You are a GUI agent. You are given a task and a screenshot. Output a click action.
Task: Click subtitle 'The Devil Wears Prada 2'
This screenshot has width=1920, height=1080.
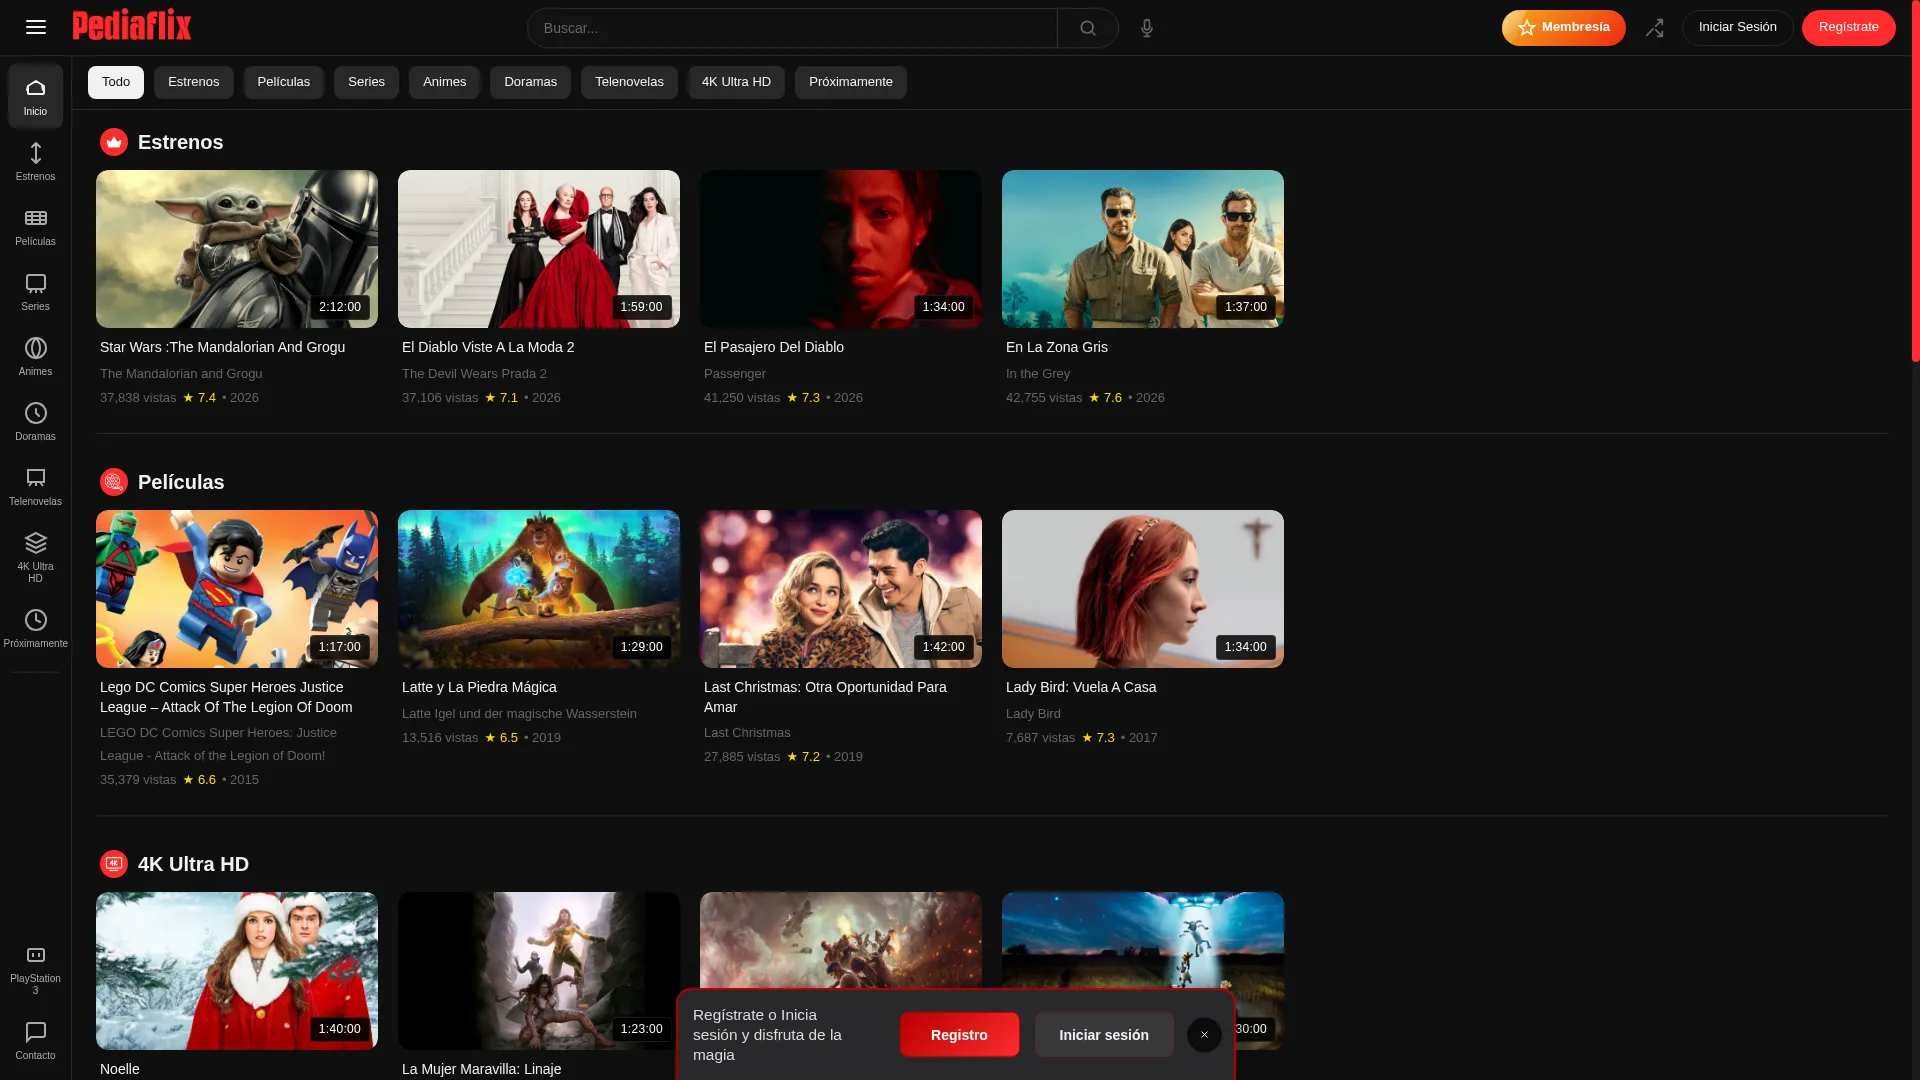pos(474,374)
